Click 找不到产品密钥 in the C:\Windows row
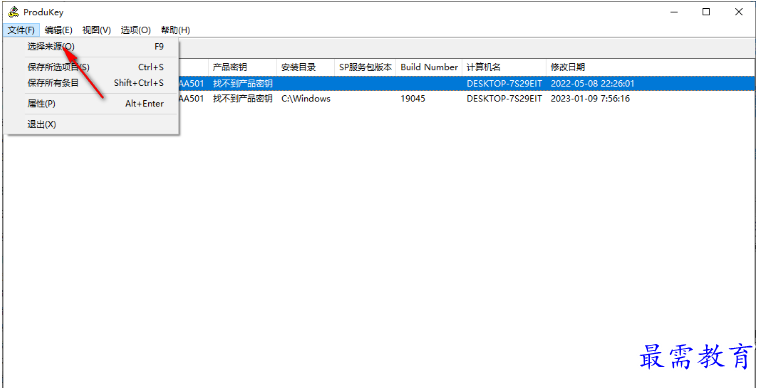The height and width of the screenshot is (388, 761). [243, 99]
